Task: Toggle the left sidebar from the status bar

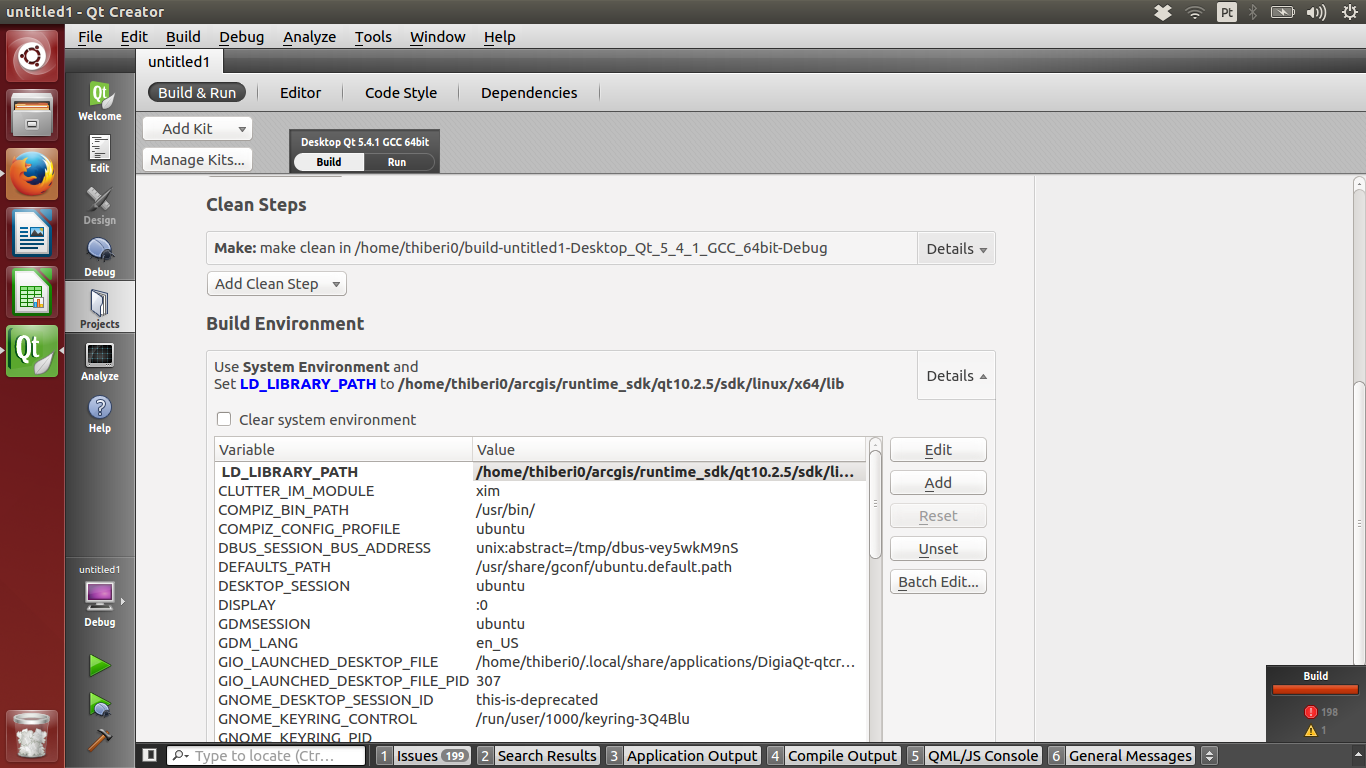Action: click(149, 755)
